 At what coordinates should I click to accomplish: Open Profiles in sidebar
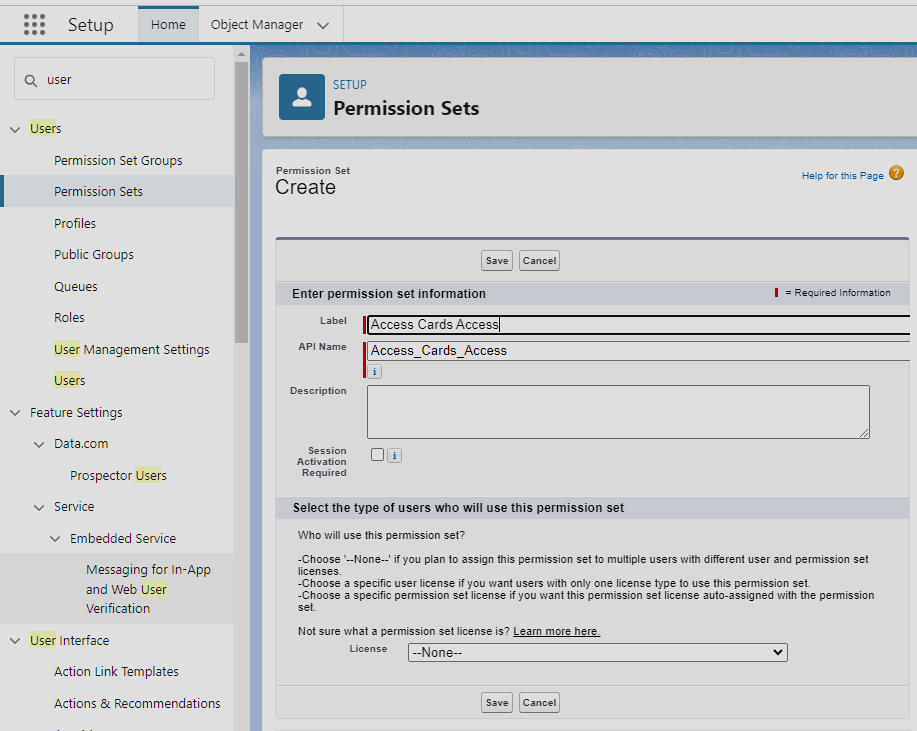(x=75, y=223)
